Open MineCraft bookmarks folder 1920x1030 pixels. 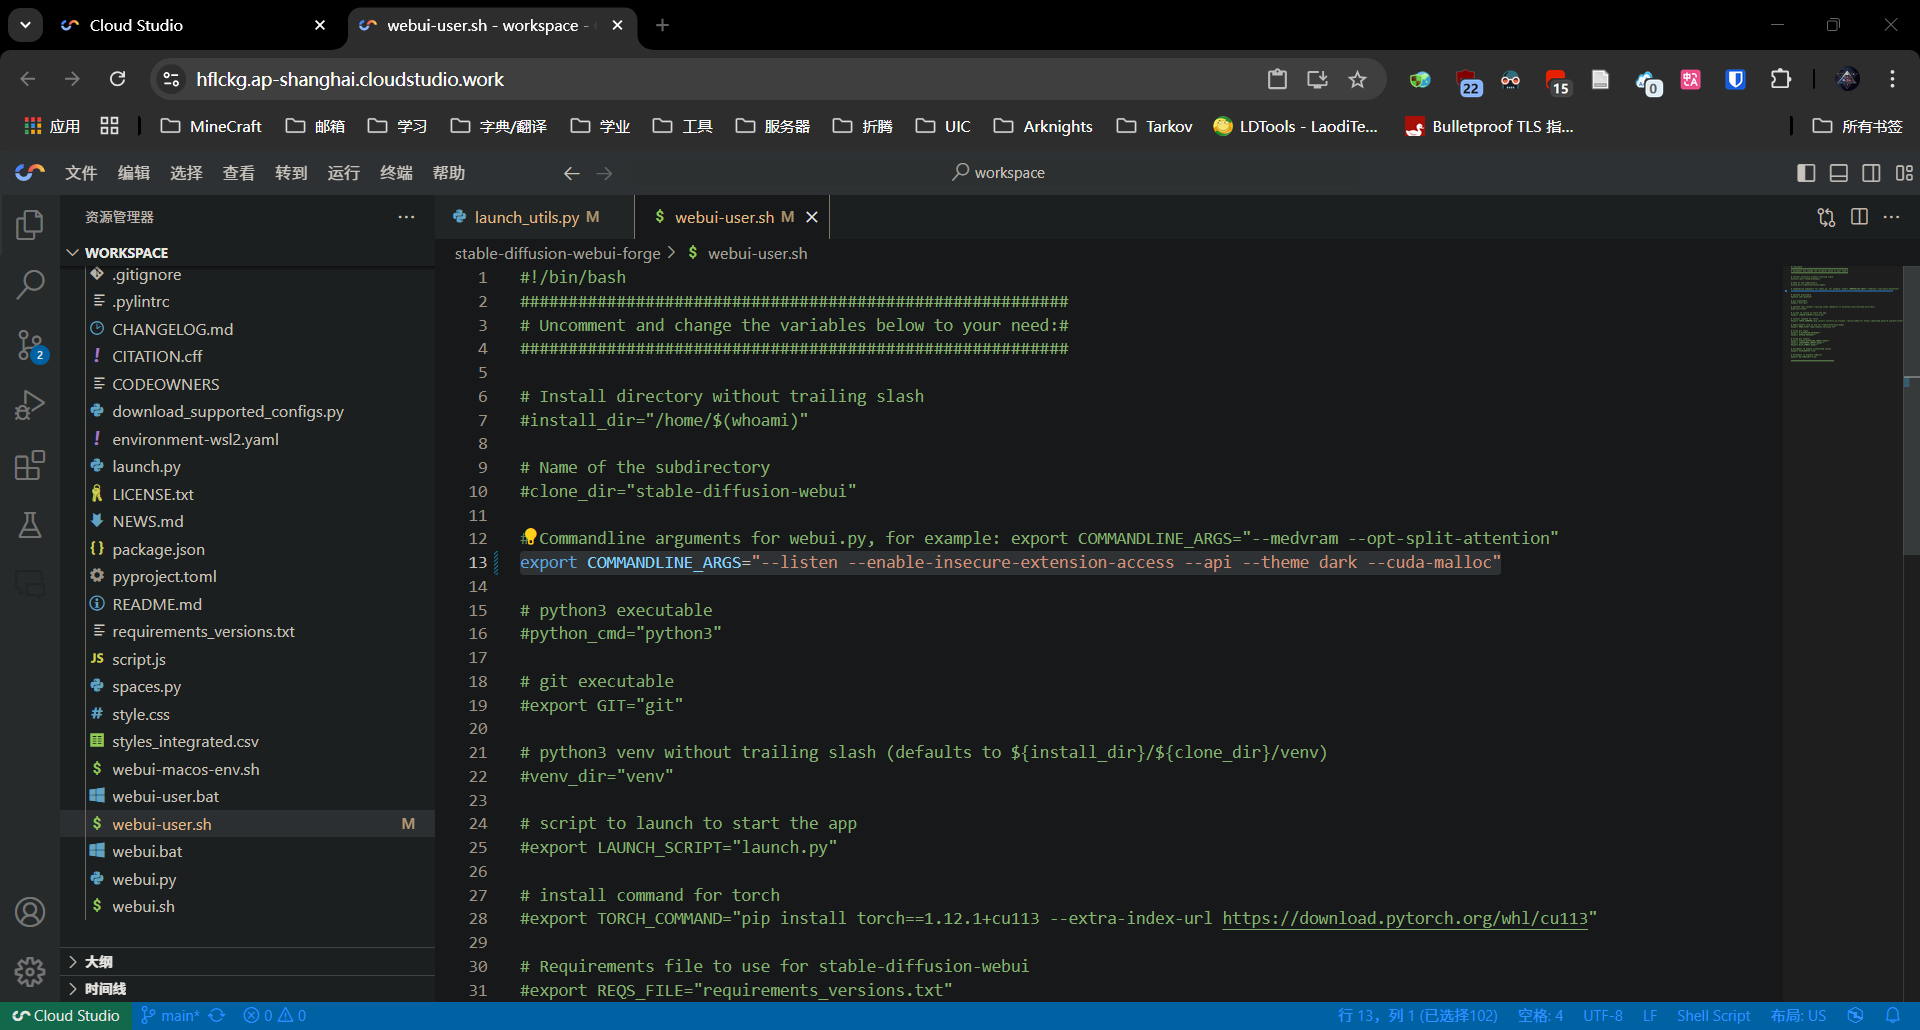point(211,126)
